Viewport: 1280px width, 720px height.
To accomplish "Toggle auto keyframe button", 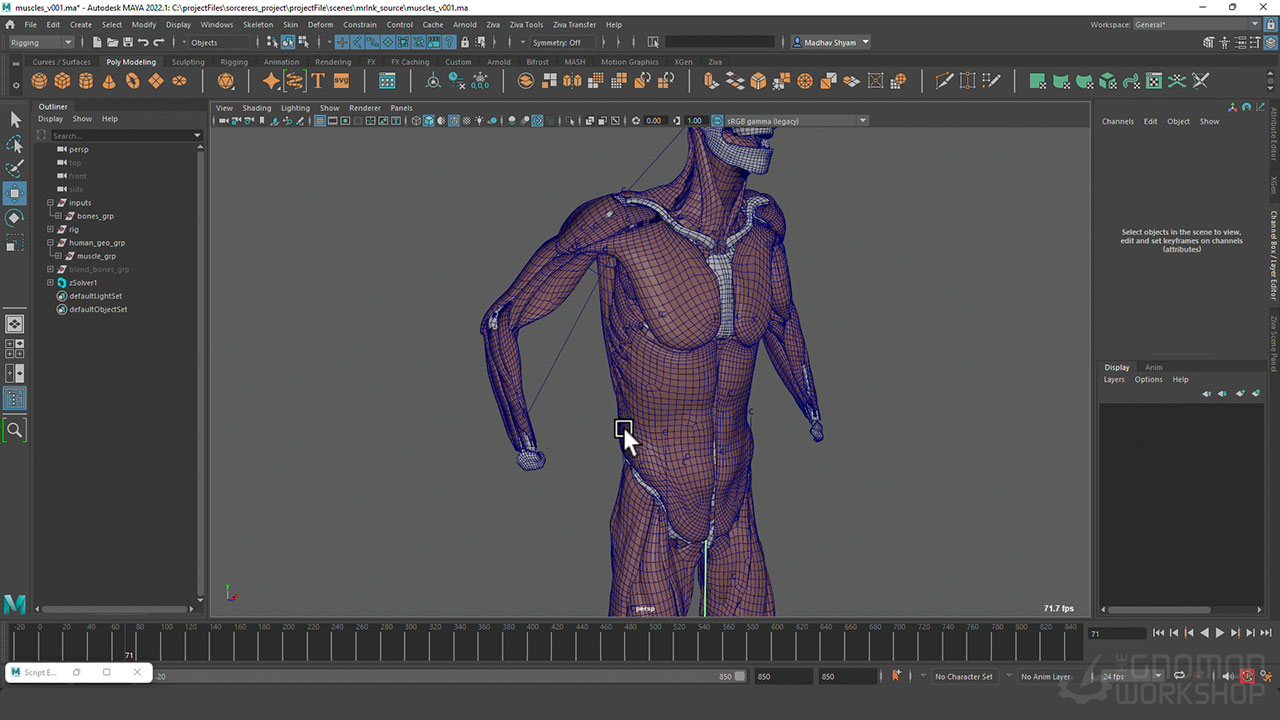I will (1247, 676).
